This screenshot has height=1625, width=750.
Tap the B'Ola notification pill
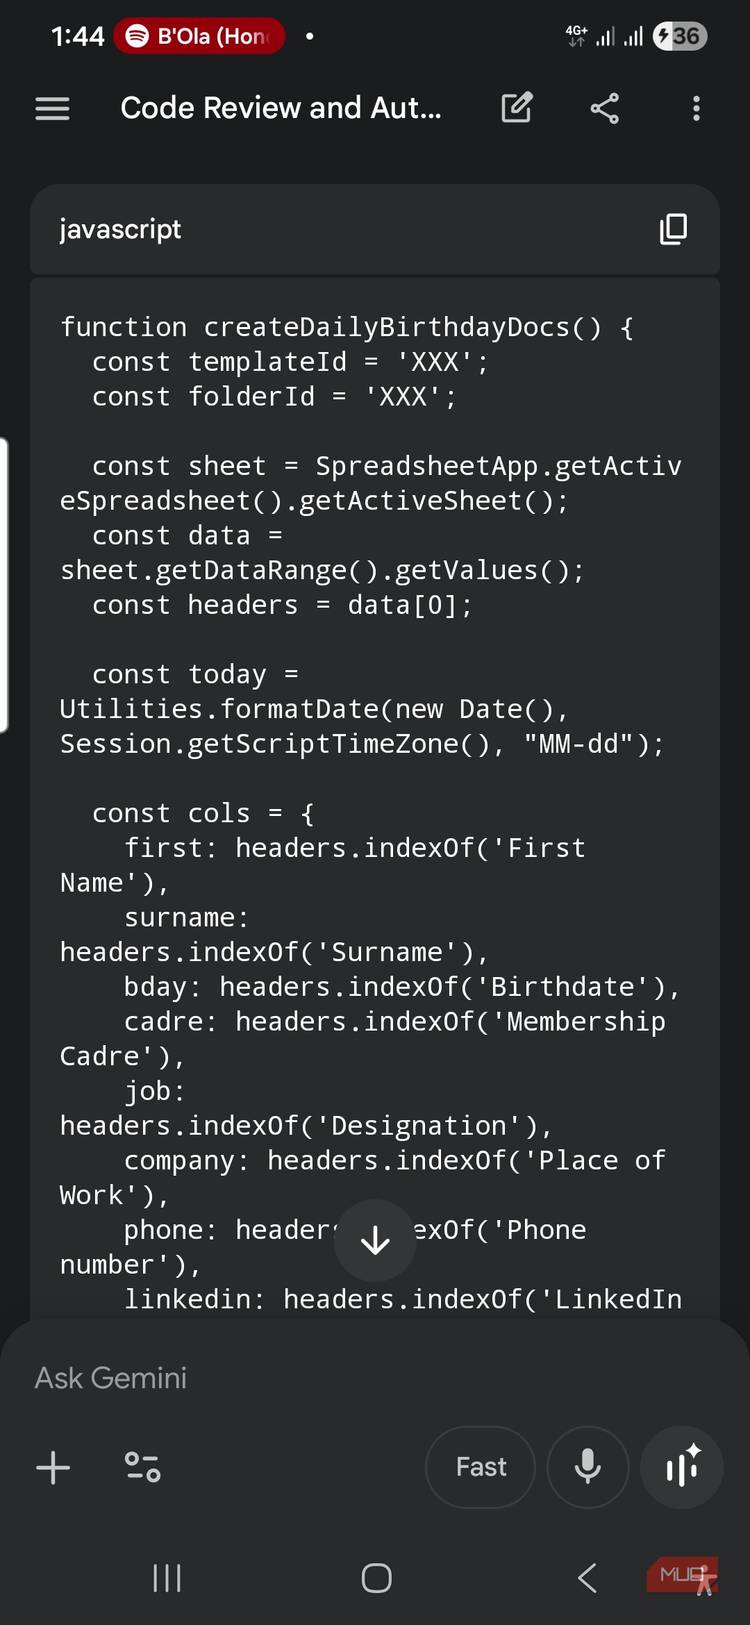click(198, 35)
